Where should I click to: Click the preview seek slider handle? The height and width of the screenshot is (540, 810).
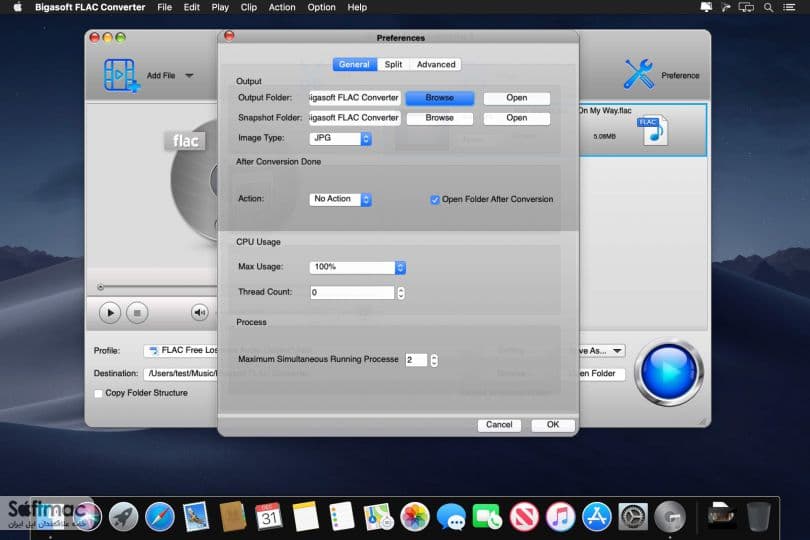101,287
